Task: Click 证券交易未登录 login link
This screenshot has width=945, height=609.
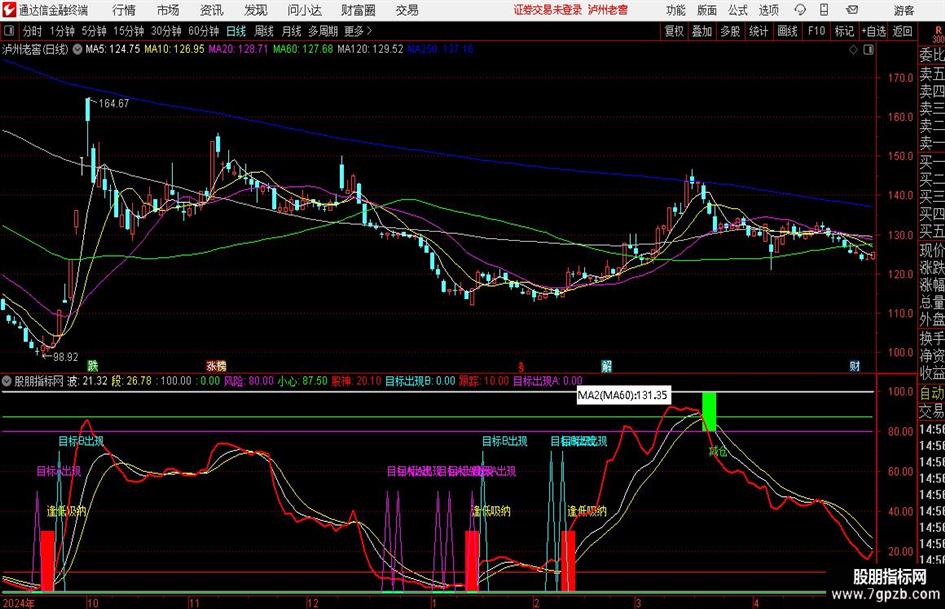Action: click(548, 10)
